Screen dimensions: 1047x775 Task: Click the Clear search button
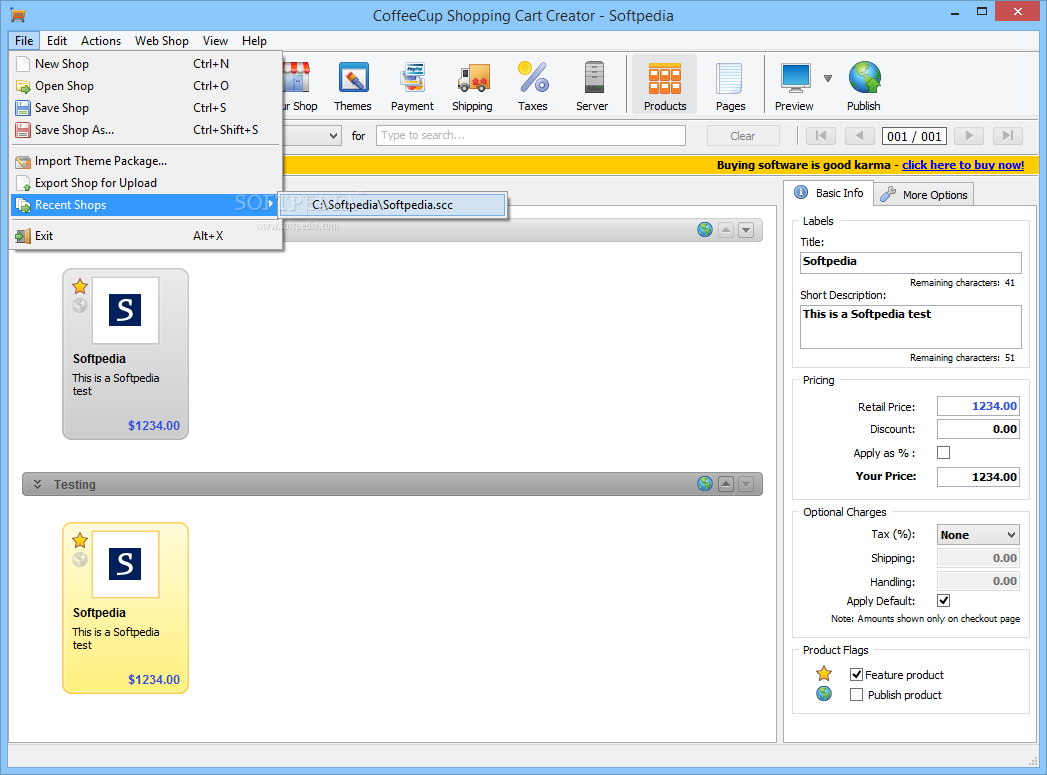[743, 136]
